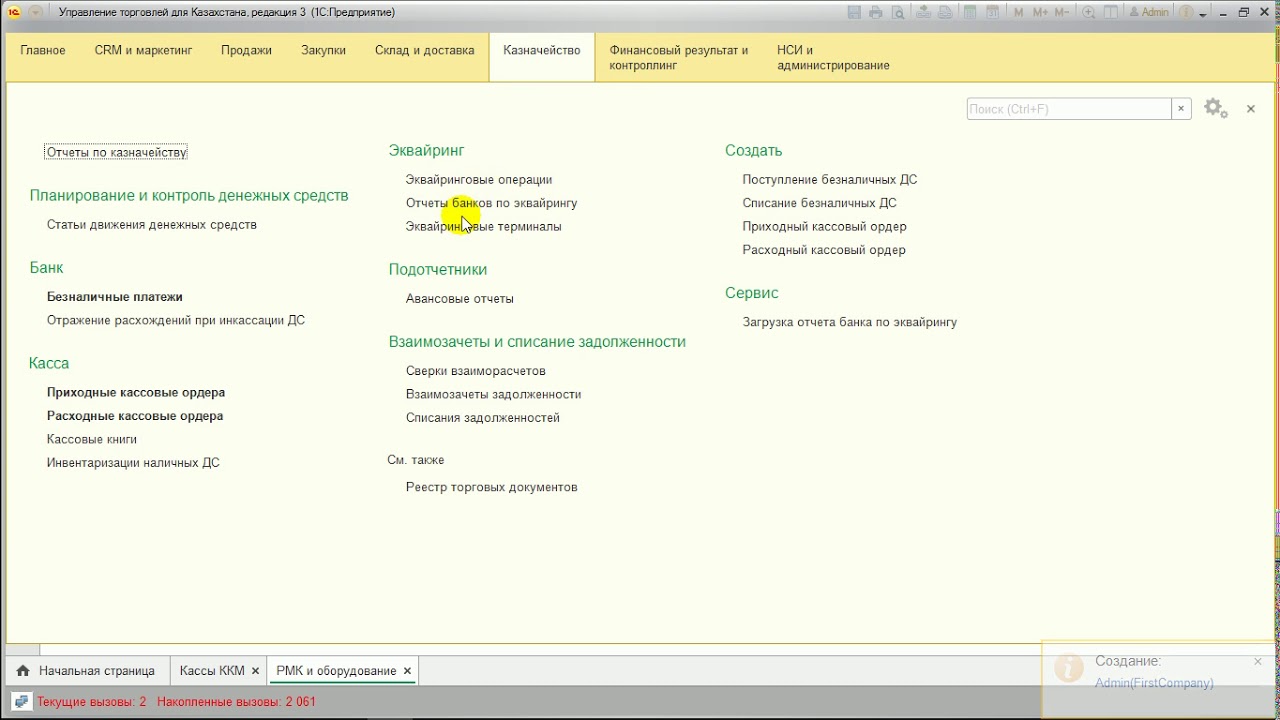
Task: Click the M+ memory add button
Action: [1040, 13]
